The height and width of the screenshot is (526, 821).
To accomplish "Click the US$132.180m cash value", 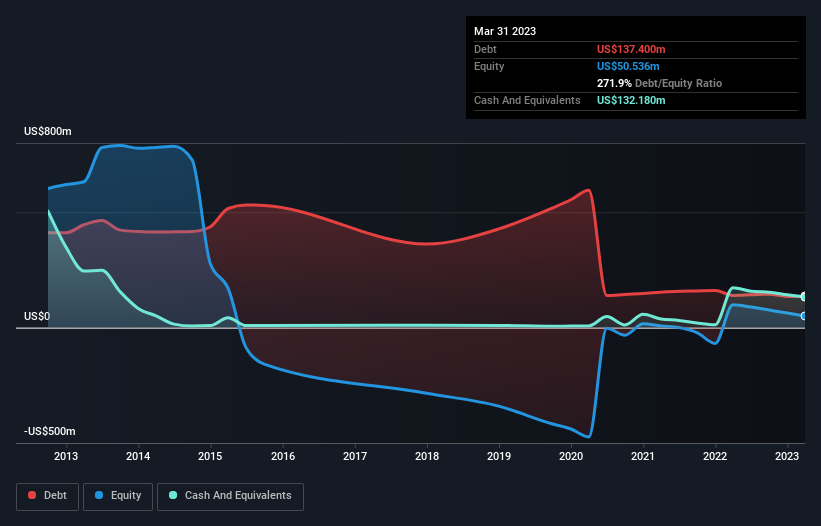I will [631, 100].
